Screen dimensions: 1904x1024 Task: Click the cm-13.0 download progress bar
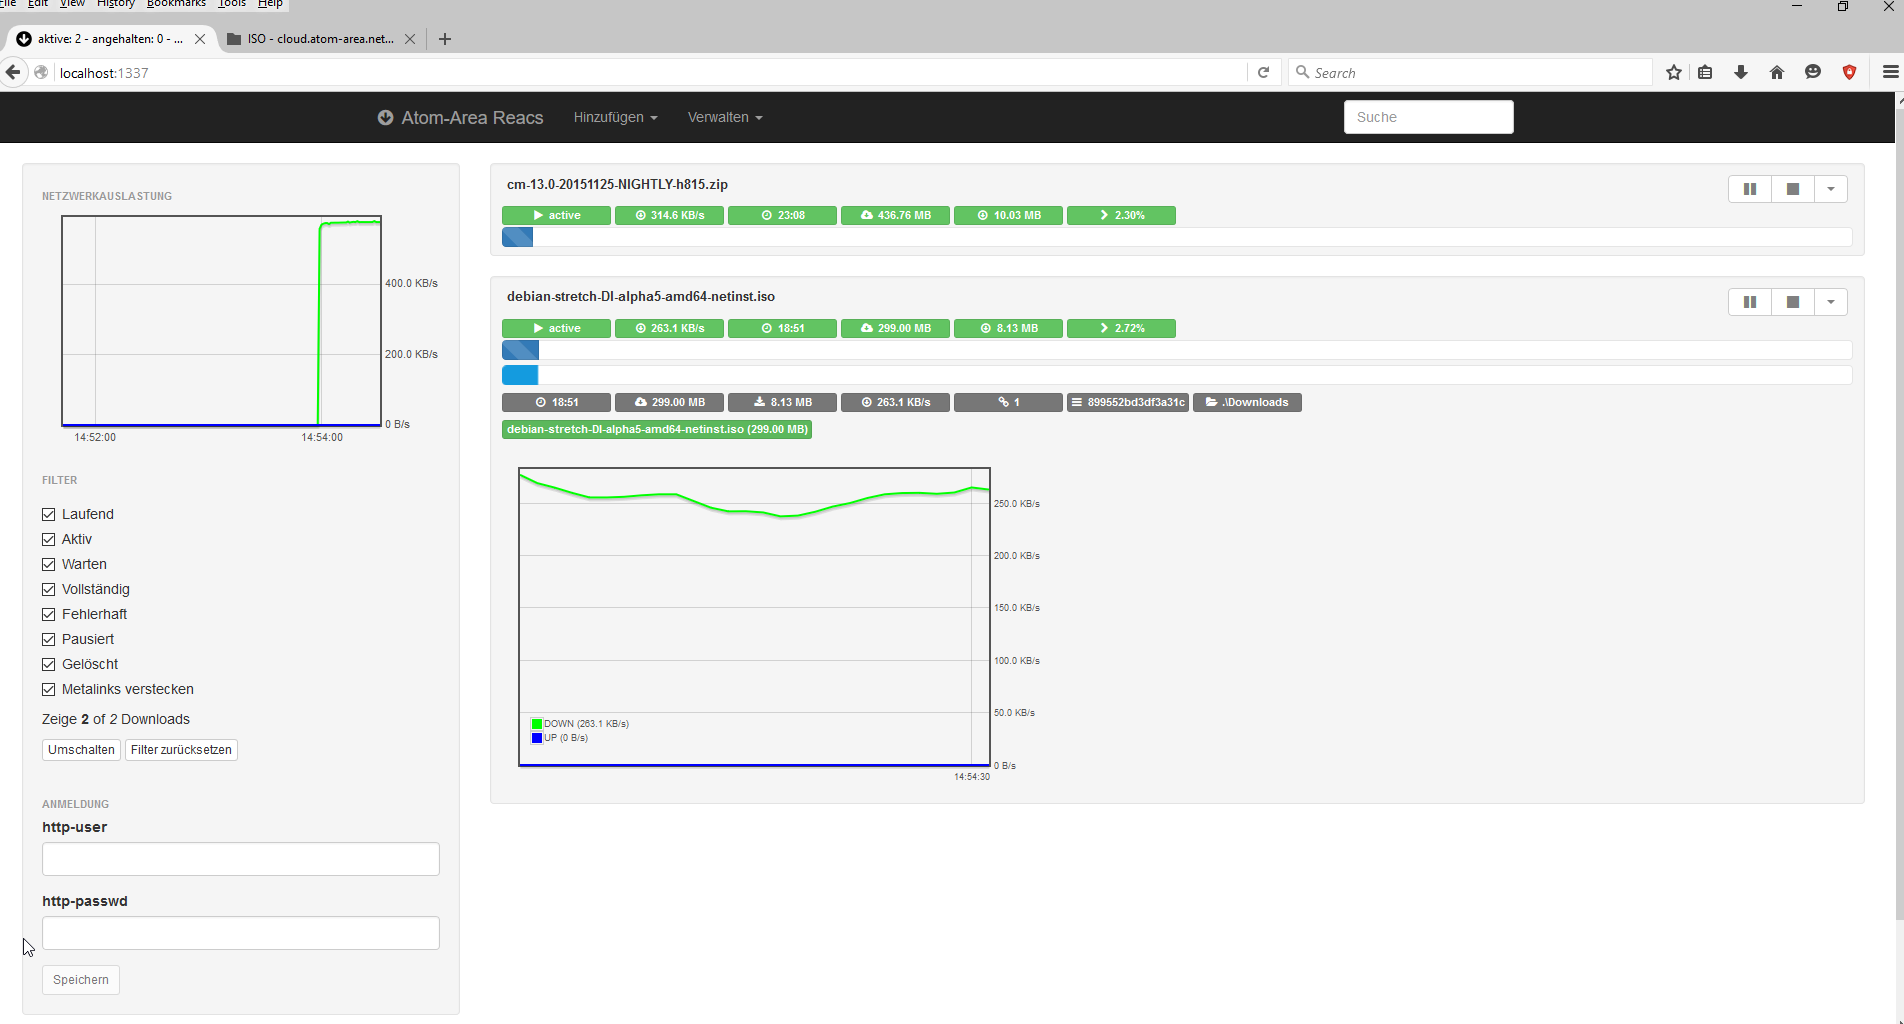(x=1176, y=237)
